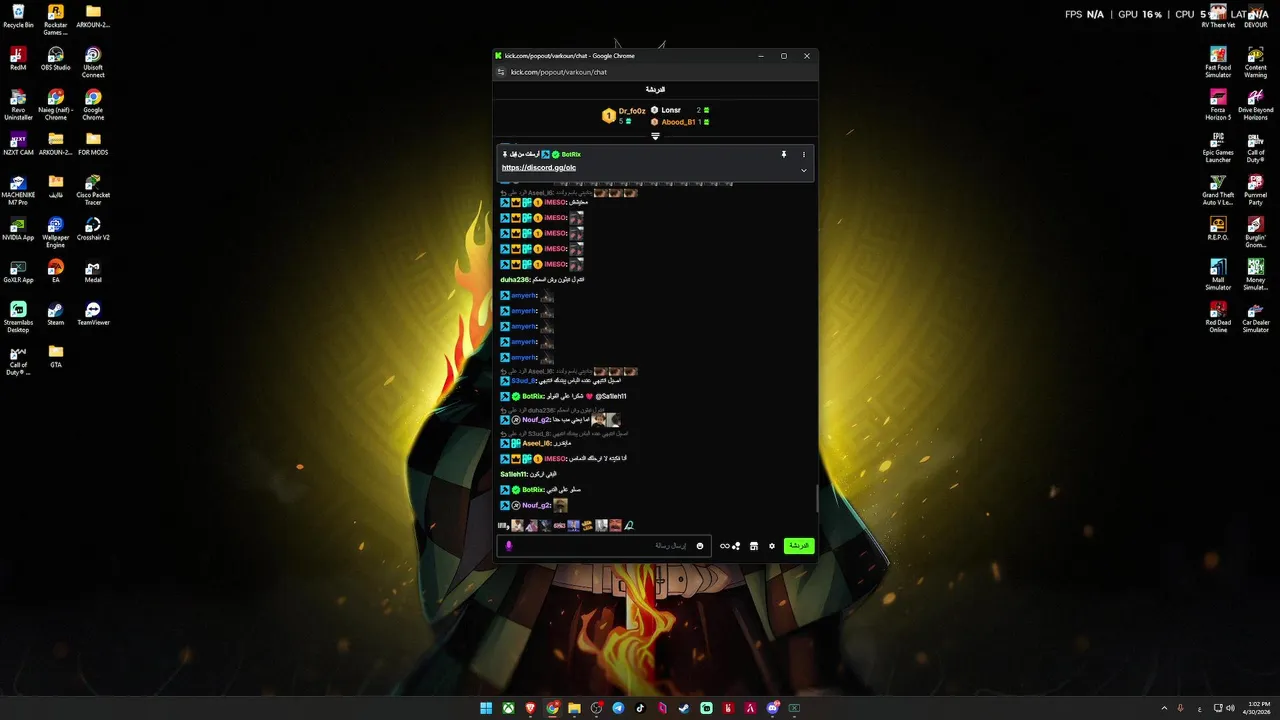Open the shop icon near chat input
The height and width of the screenshot is (720, 1280).
pos(754,546)
